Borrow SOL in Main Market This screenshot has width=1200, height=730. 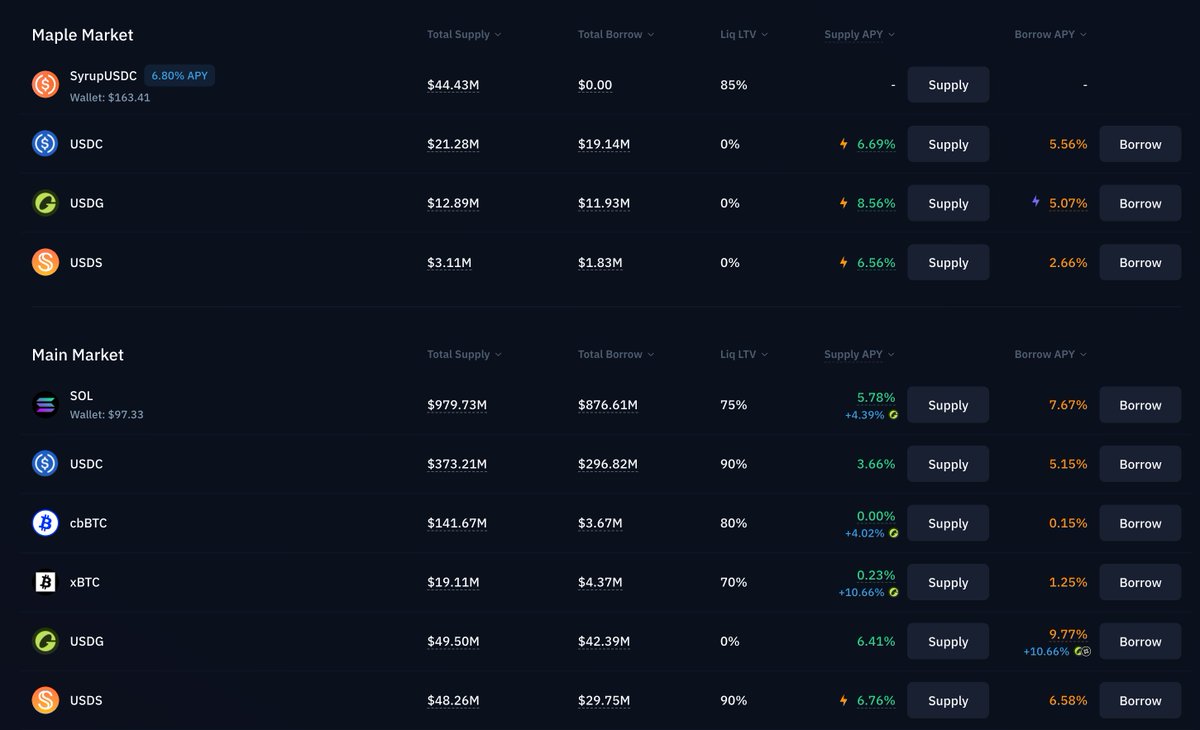pyautogui.click(x=1140, y=405)
